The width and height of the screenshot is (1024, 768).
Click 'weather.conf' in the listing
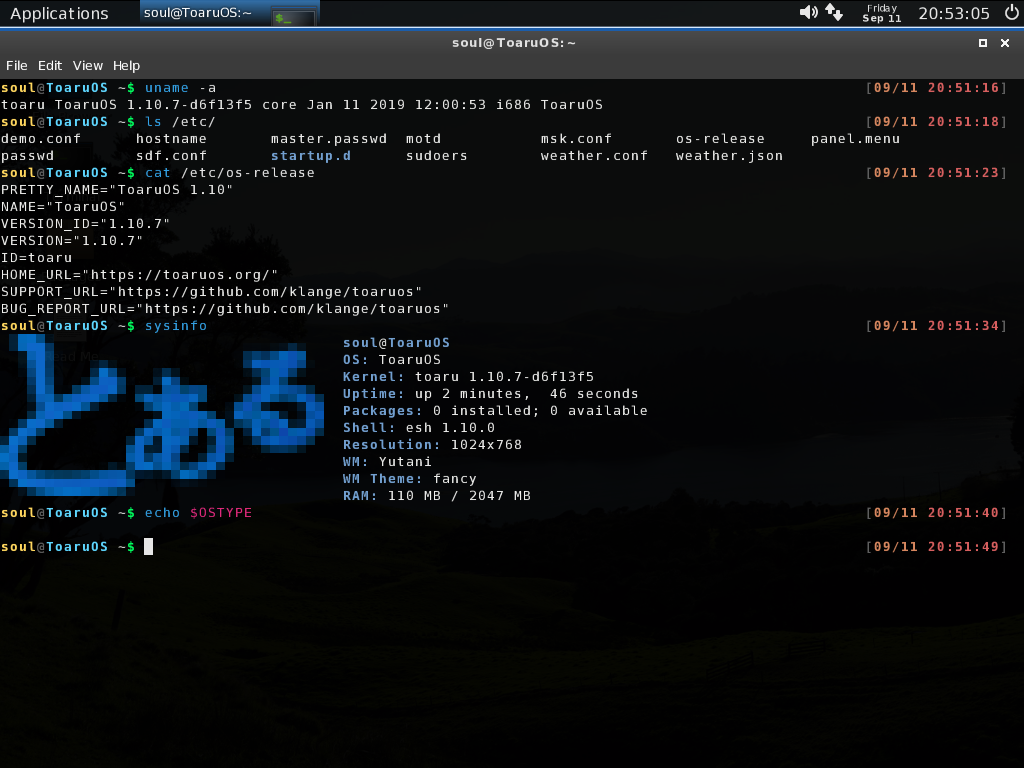click(594, 156)
